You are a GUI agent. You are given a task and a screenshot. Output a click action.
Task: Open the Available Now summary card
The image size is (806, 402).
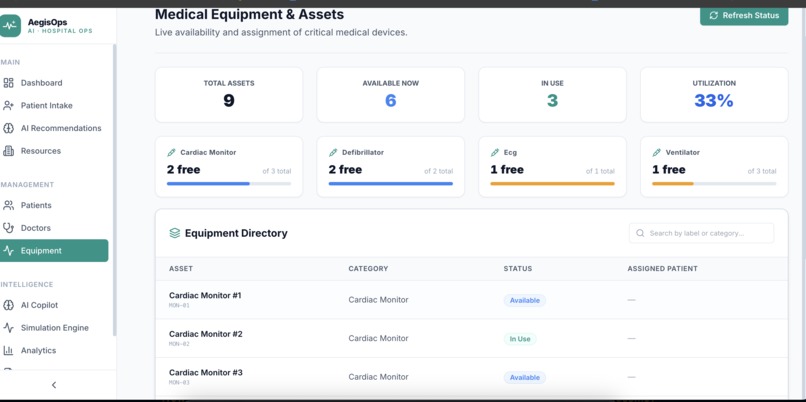coord(391,95)
